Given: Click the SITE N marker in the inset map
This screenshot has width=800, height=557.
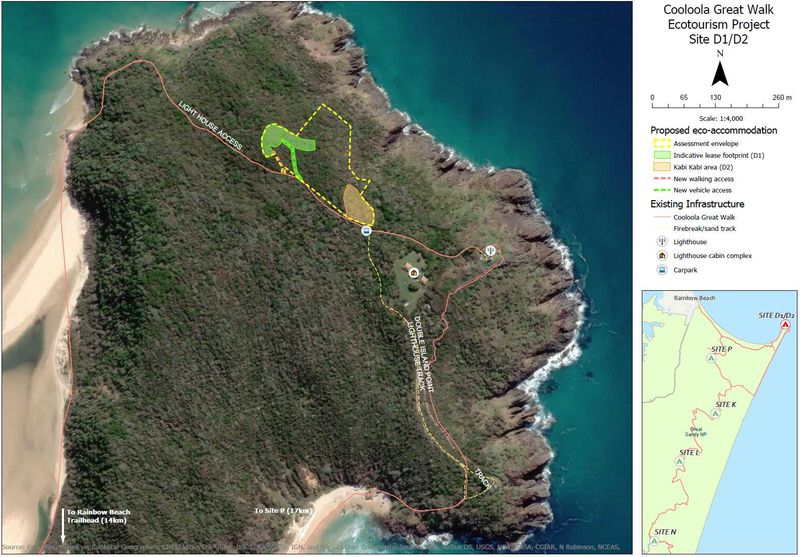Looking at the screenshot, I should pyautogui.click(x=654, y=541).
